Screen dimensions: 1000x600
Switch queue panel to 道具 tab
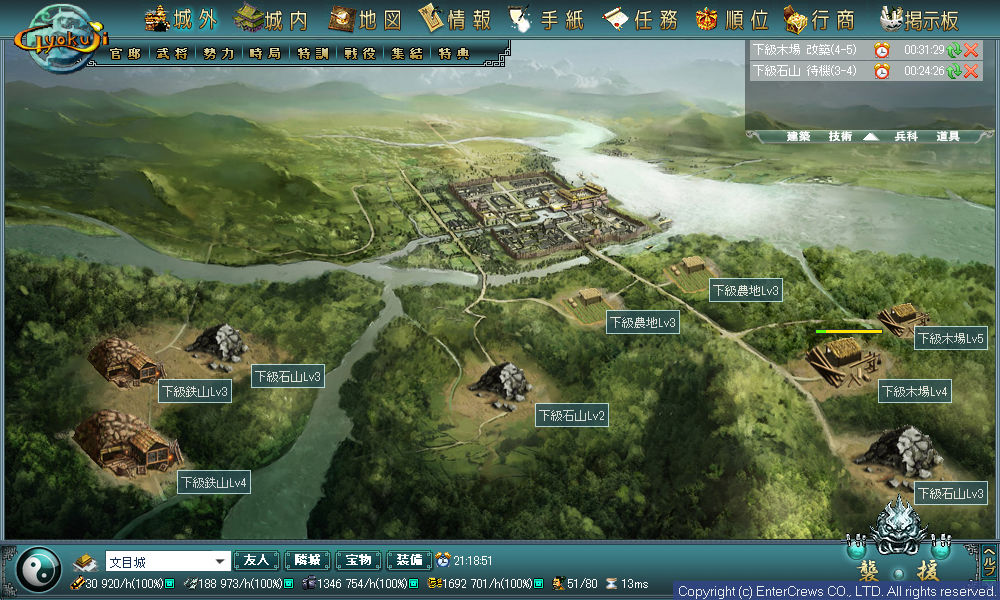tap(948, 136)
